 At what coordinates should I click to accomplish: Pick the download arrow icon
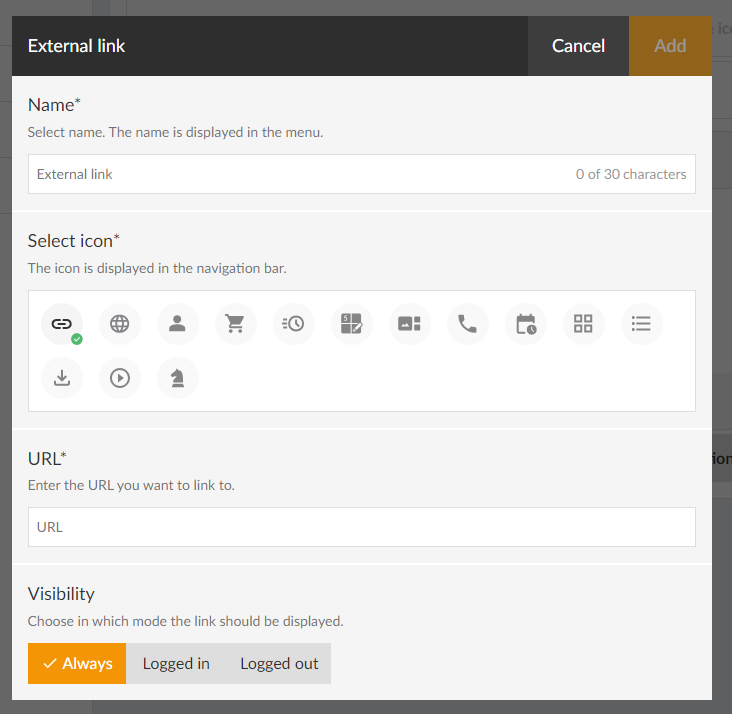[62, 378]
